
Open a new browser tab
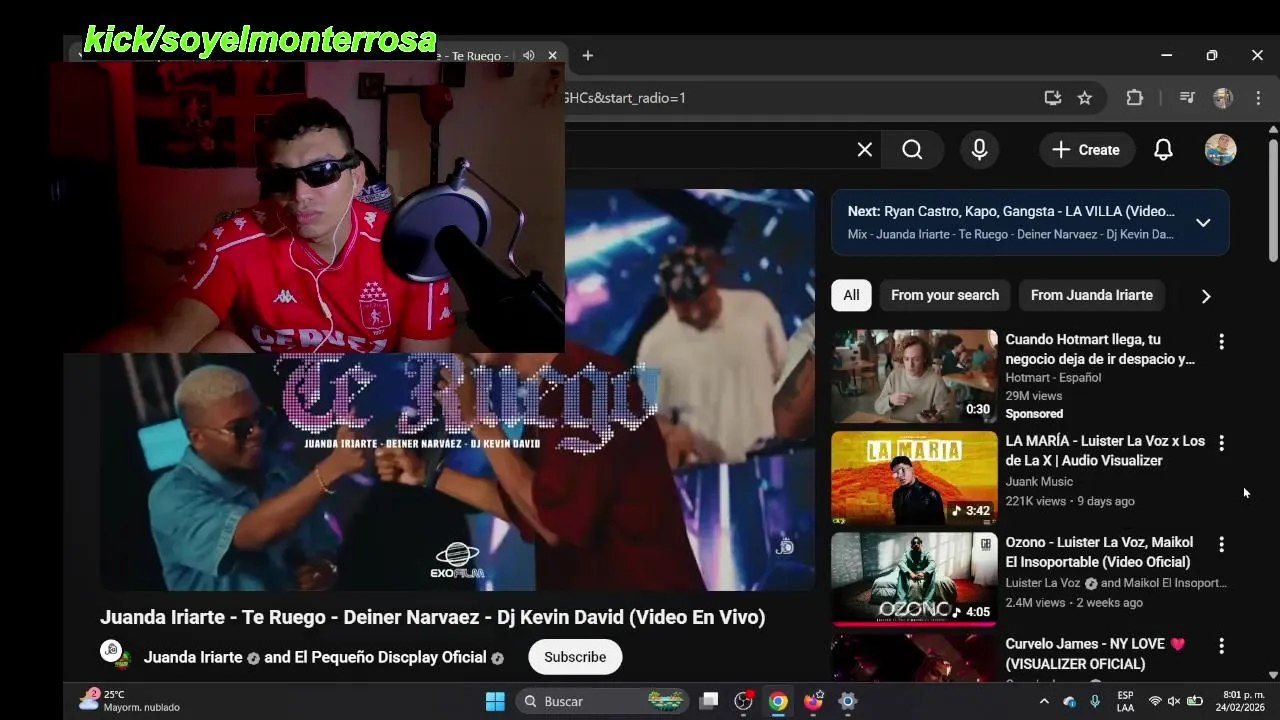[588, 56]
